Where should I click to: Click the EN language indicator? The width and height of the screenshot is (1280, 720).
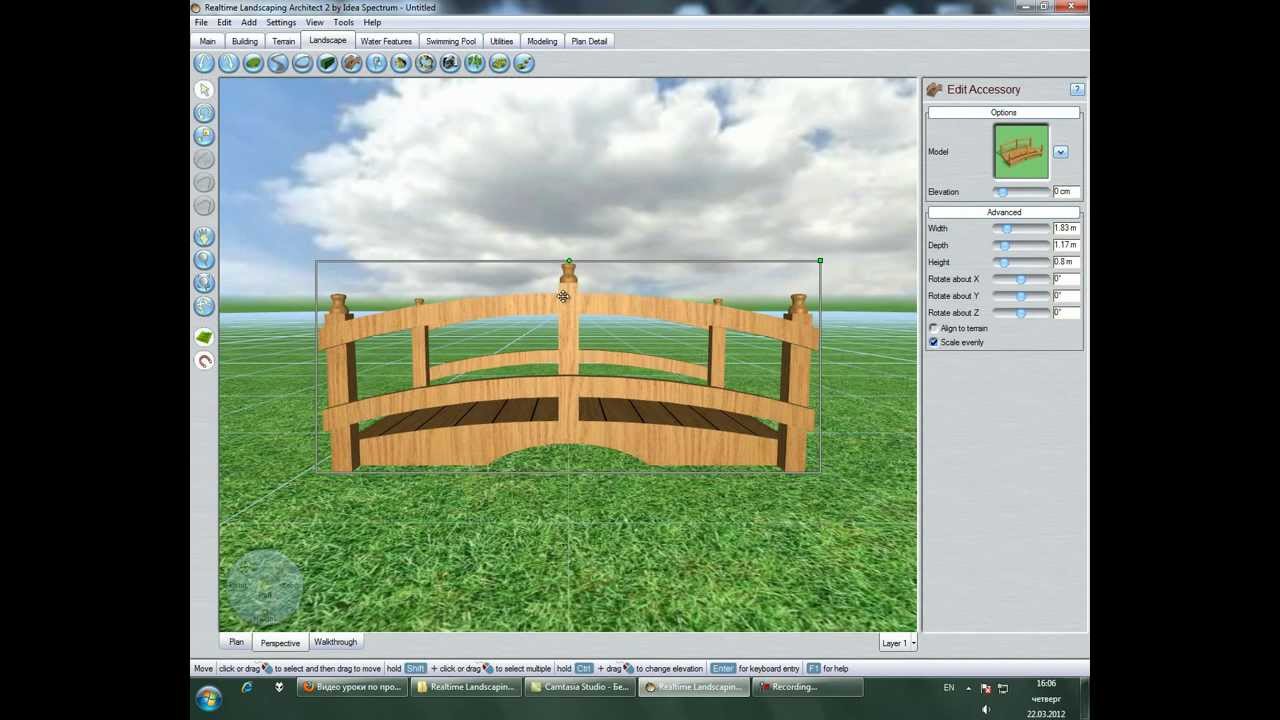coord(949,688)
